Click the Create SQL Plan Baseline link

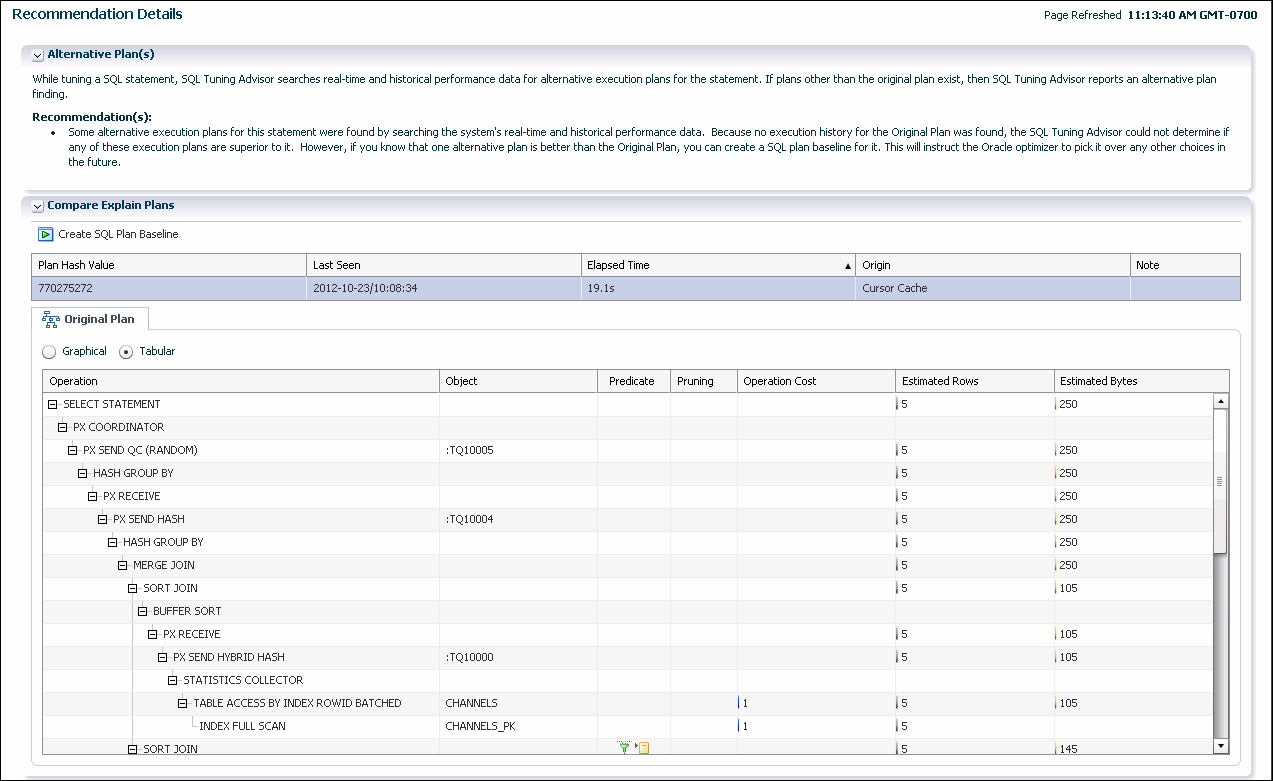118,234
